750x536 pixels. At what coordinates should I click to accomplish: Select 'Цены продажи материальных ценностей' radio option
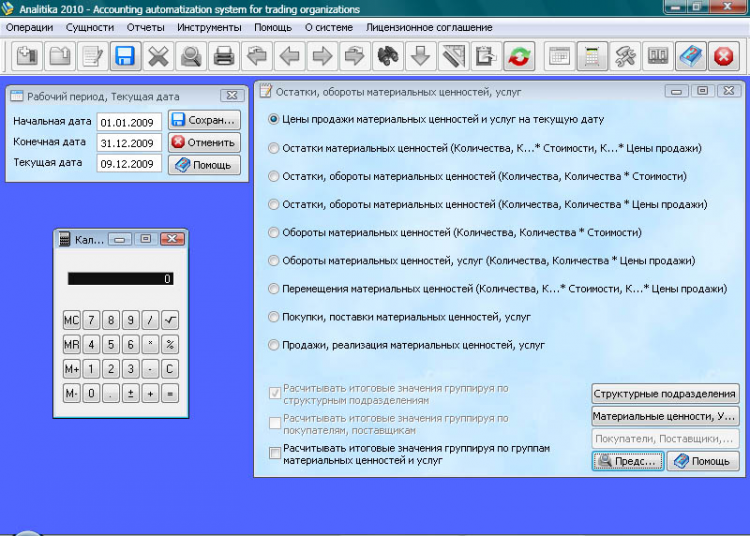(x=273, y=119)
